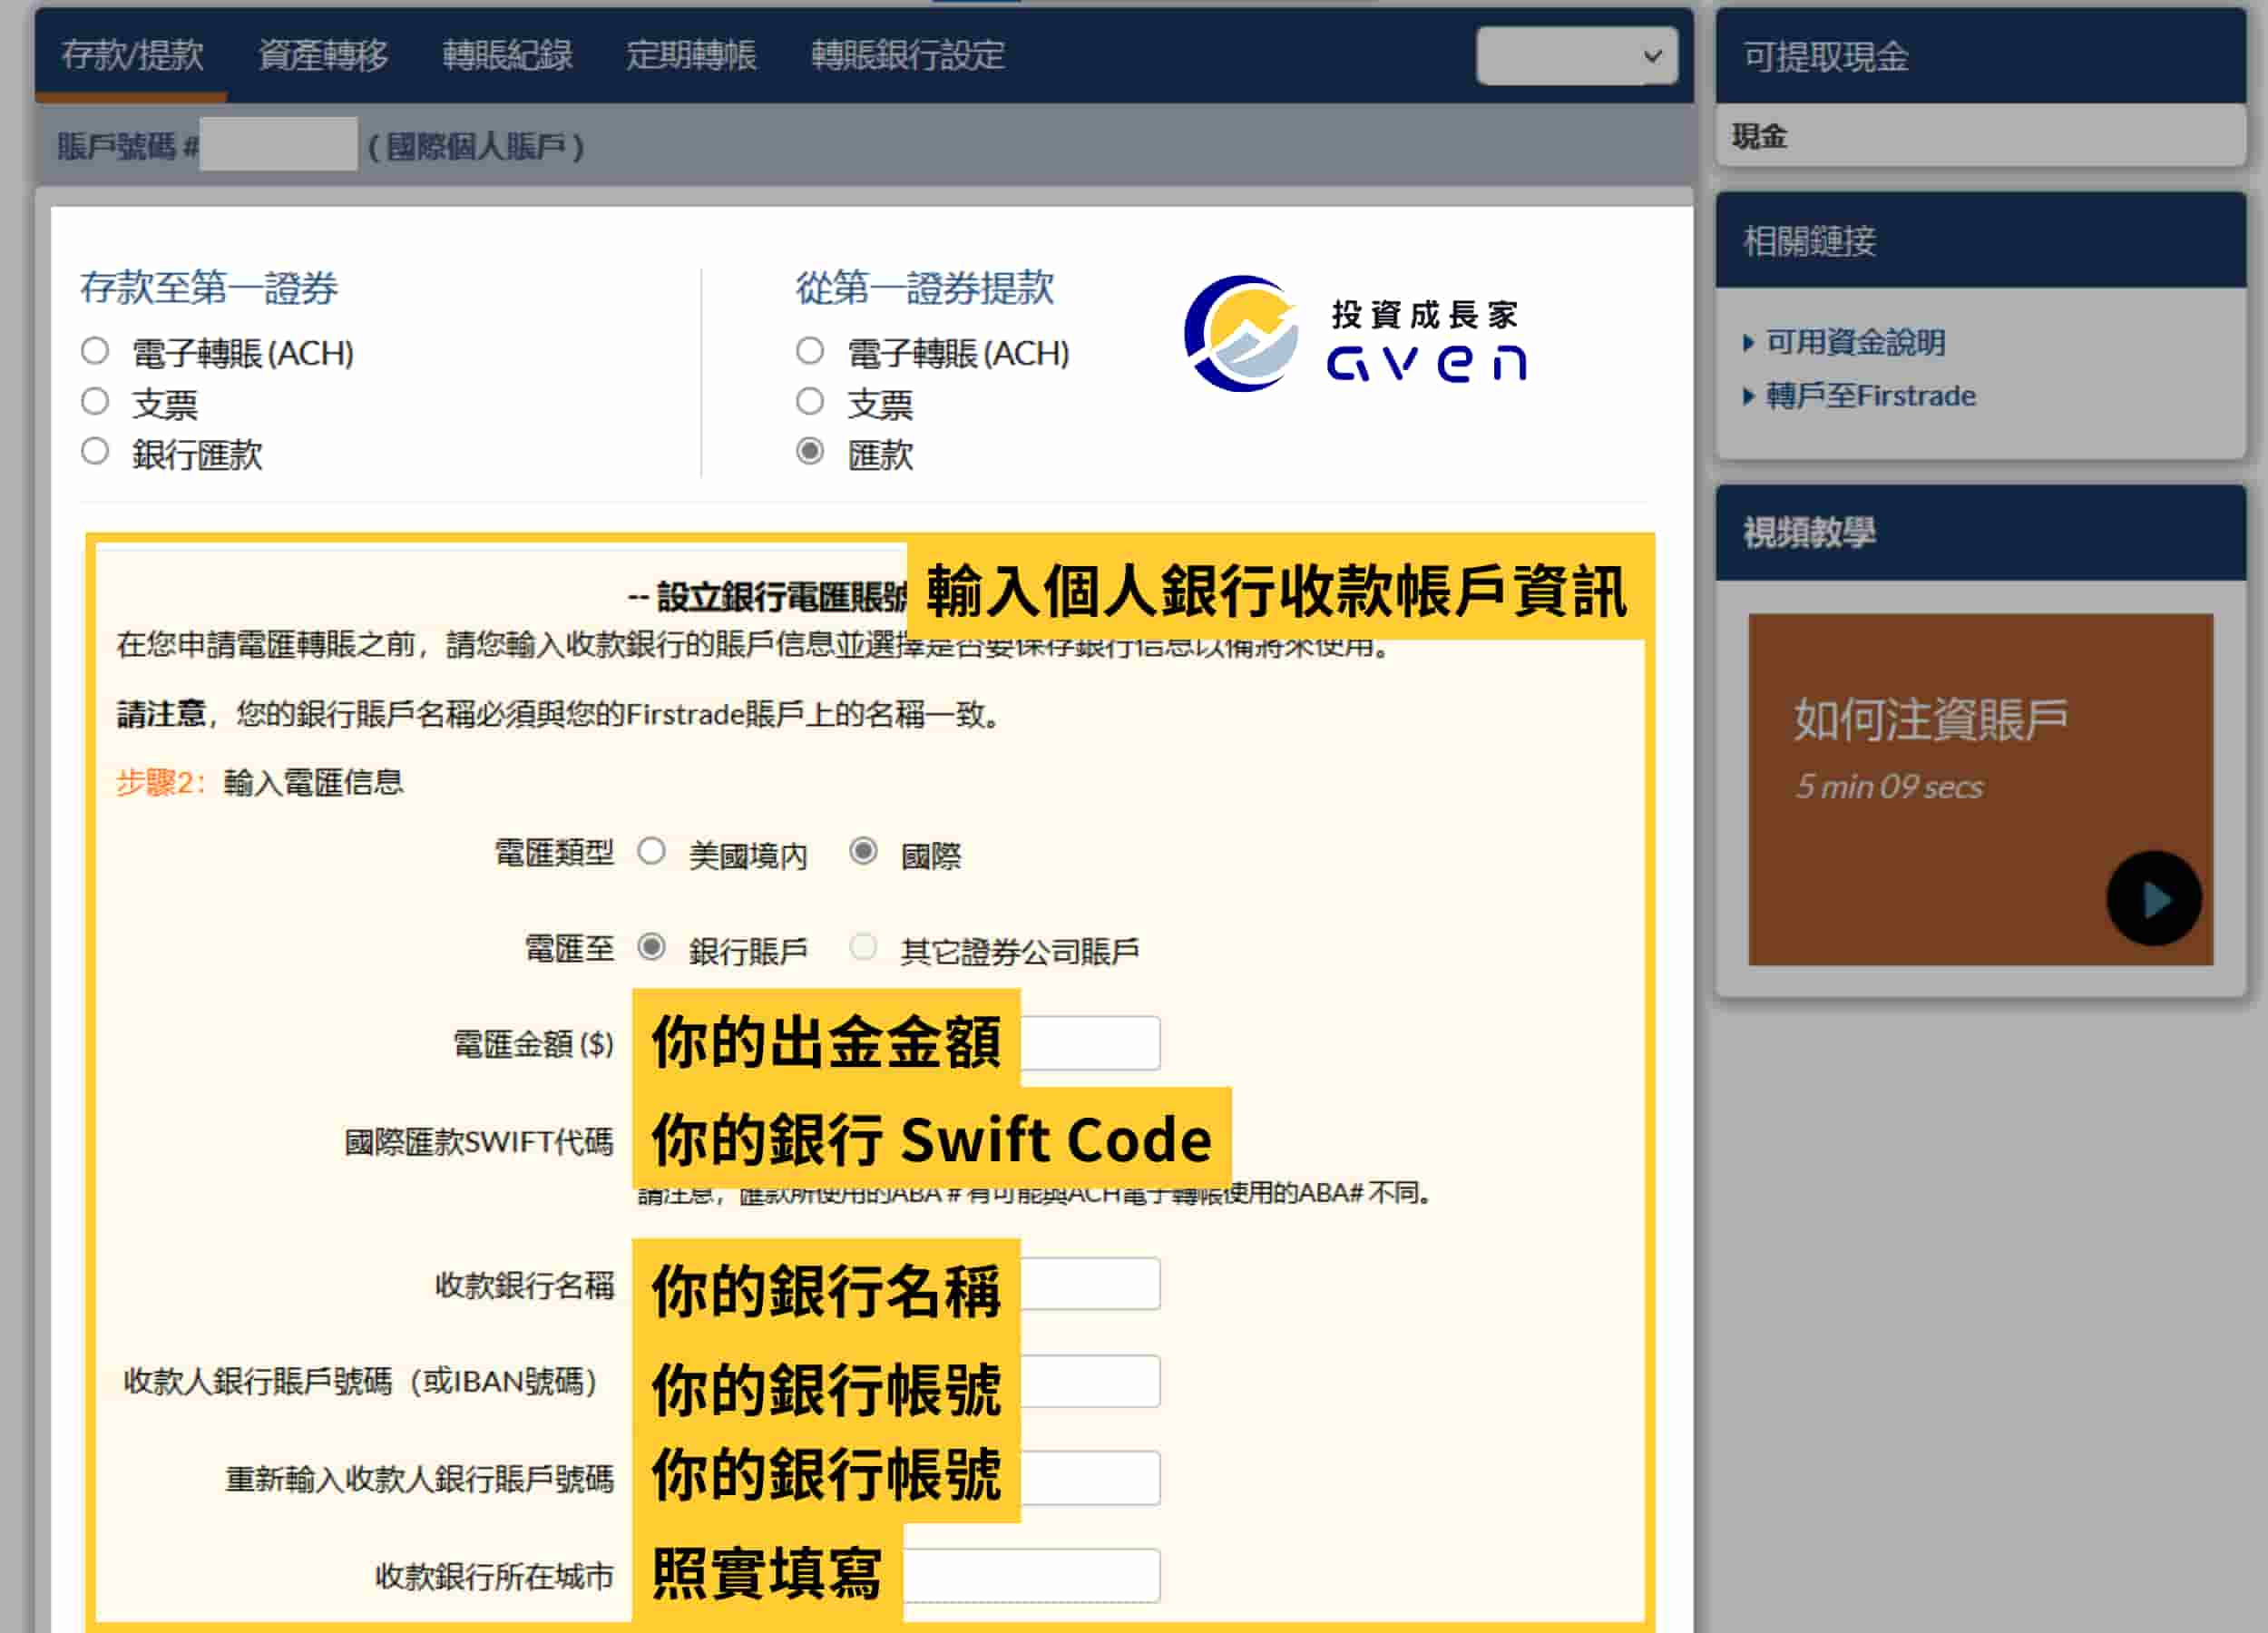This screenshot has width=2268, height=1633.
Task: Open the 可用資金說明 link
Action: (x=1856, y=343)
